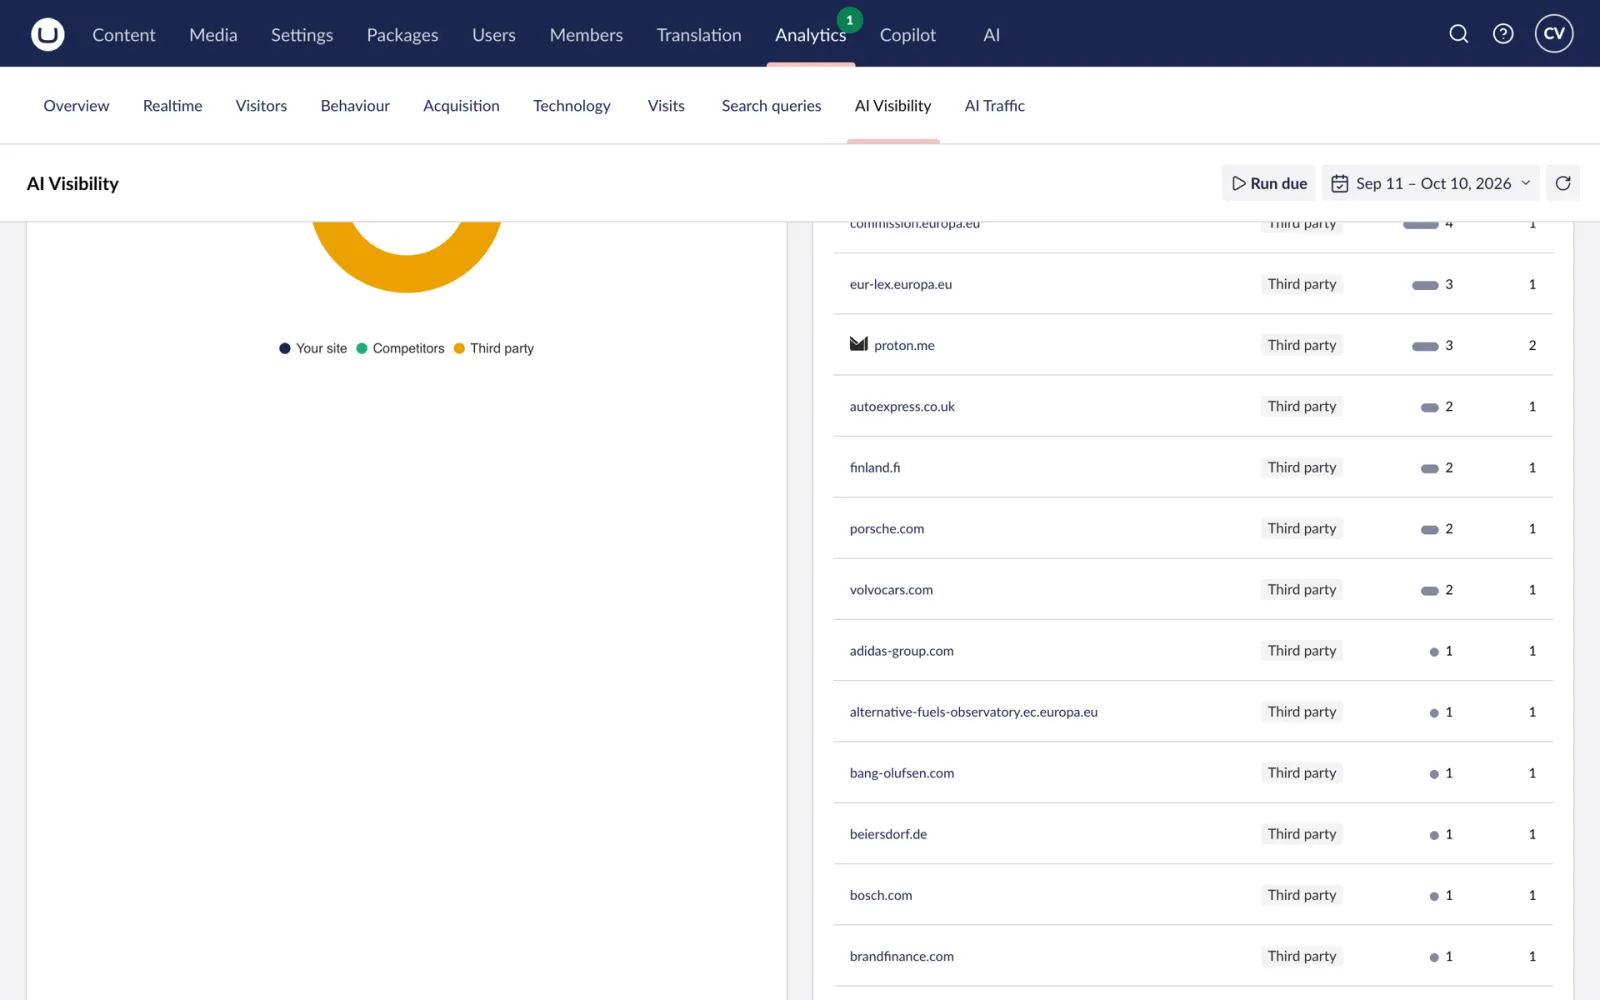1600x1000 pixels.
Task: Select the finland.fi row
Action: pyautogui.click(x=1192, y=467)
